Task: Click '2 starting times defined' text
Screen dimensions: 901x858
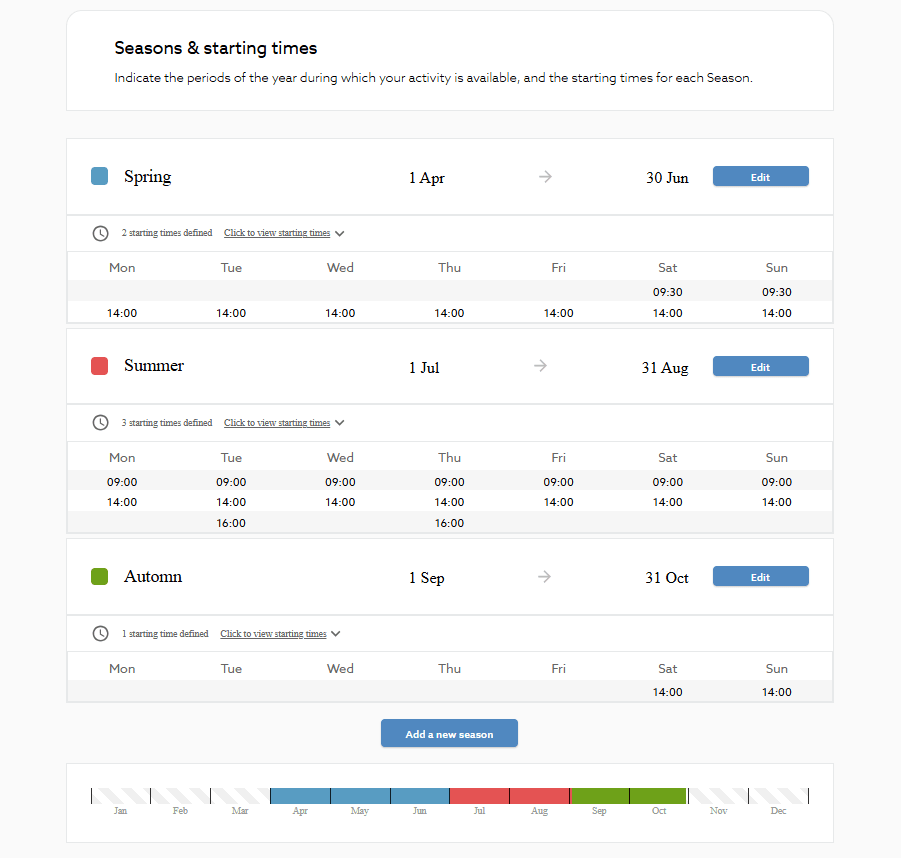Action: [x=167, y=233]
